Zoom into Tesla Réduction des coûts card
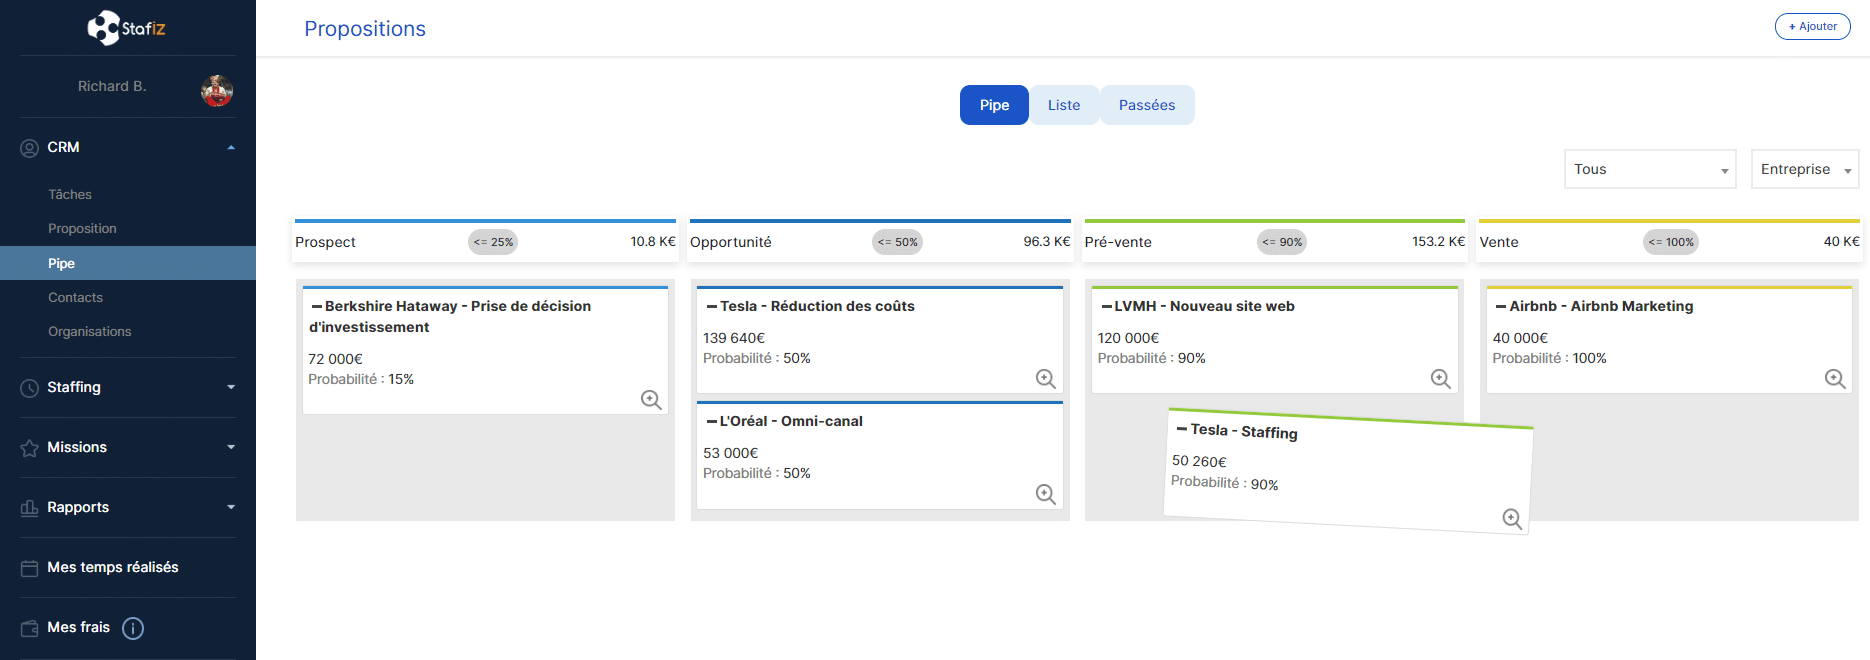Image resolution: width=1870 pixels, height=660 pixels. pos(1046,379)
